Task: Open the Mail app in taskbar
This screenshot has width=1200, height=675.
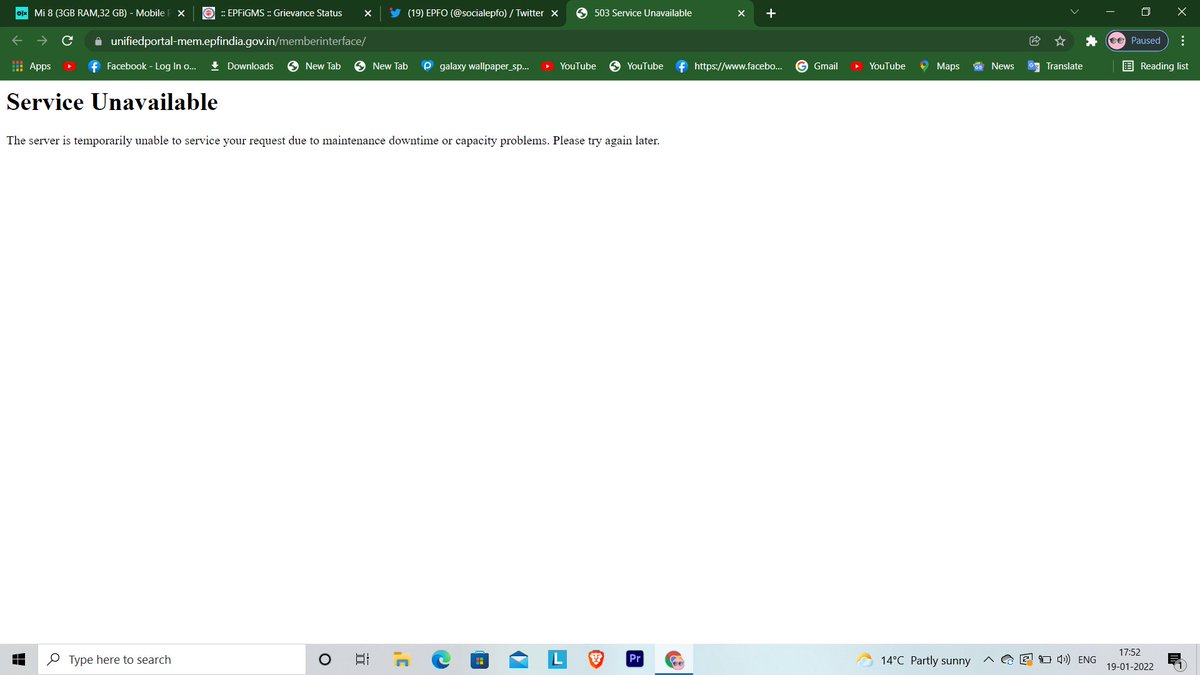Action: (519, 659)
